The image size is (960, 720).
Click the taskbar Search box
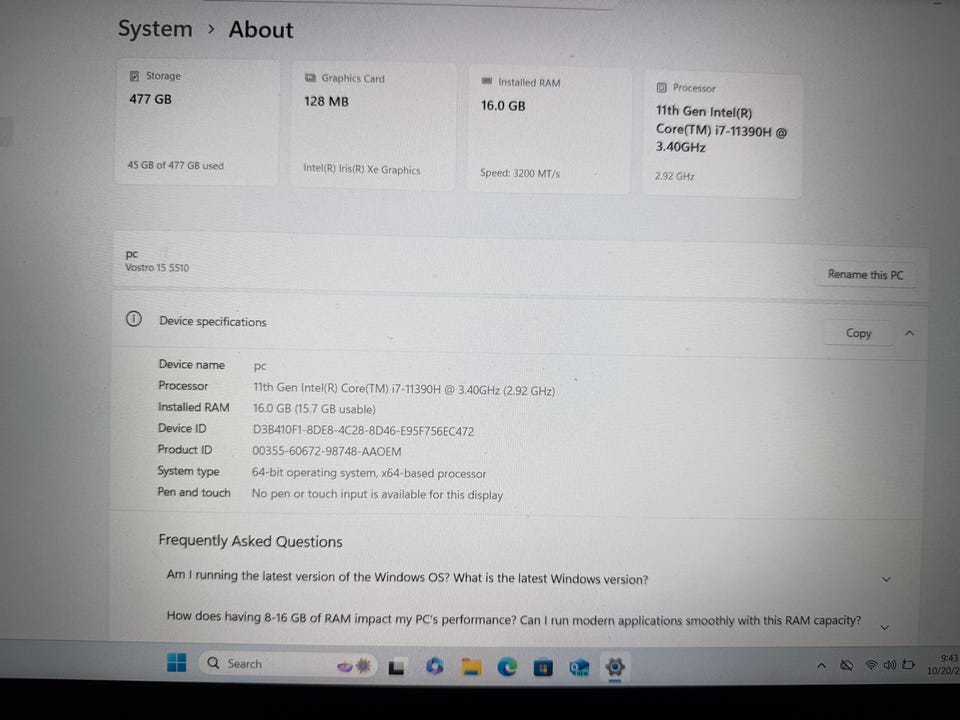tap(288, 664)
